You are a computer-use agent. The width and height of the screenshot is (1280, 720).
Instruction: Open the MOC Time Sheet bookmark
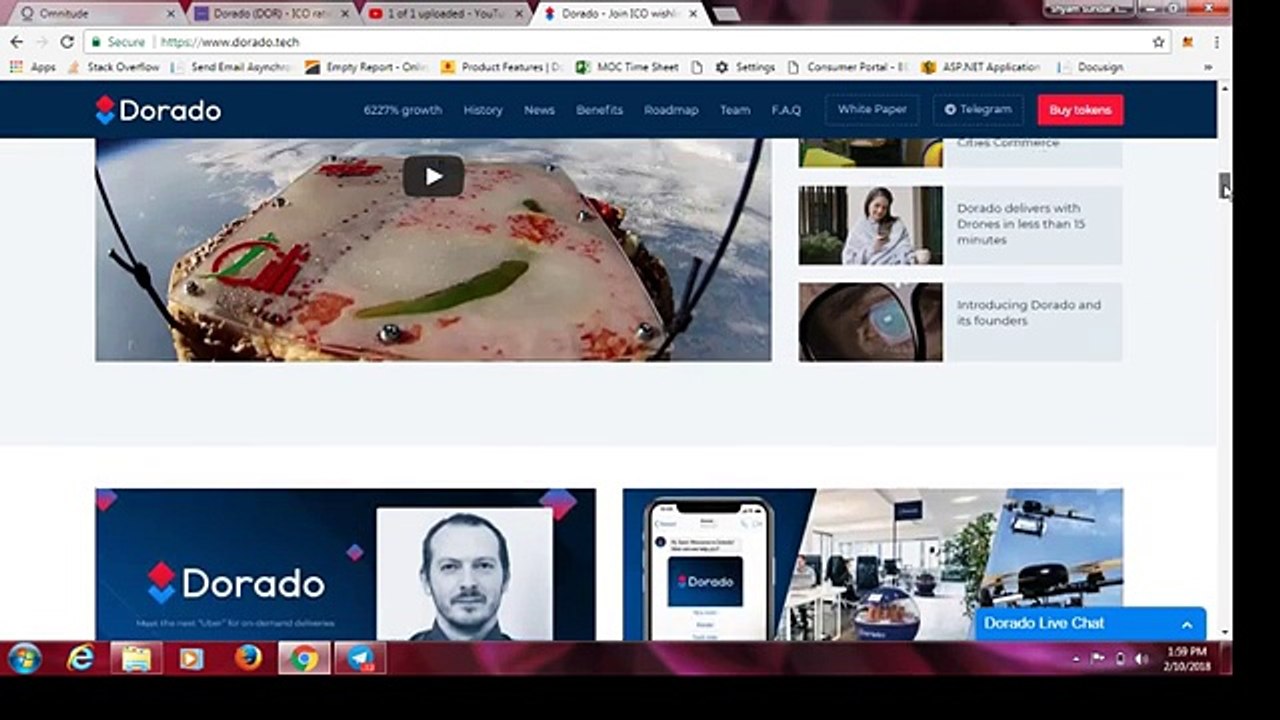tap(627, 67)
